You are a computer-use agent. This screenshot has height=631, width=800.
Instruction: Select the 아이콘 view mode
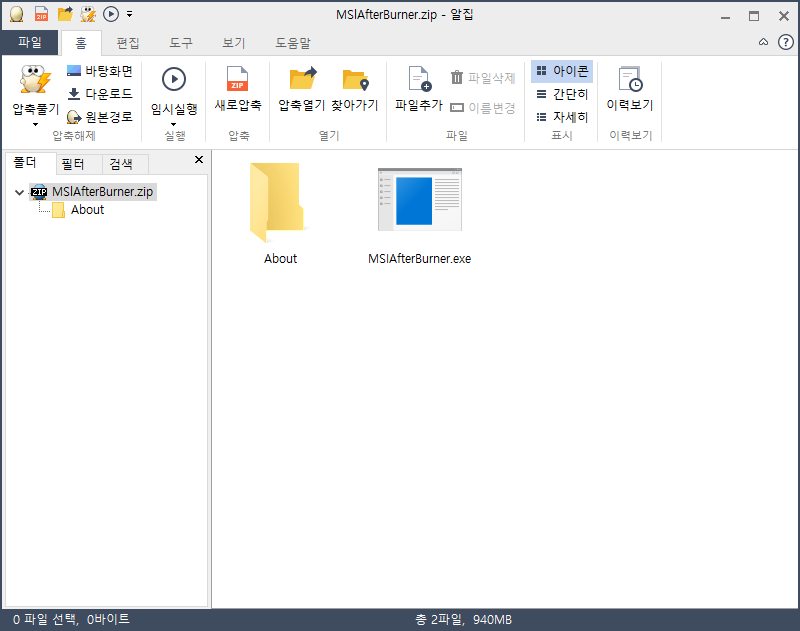[562, 71]
